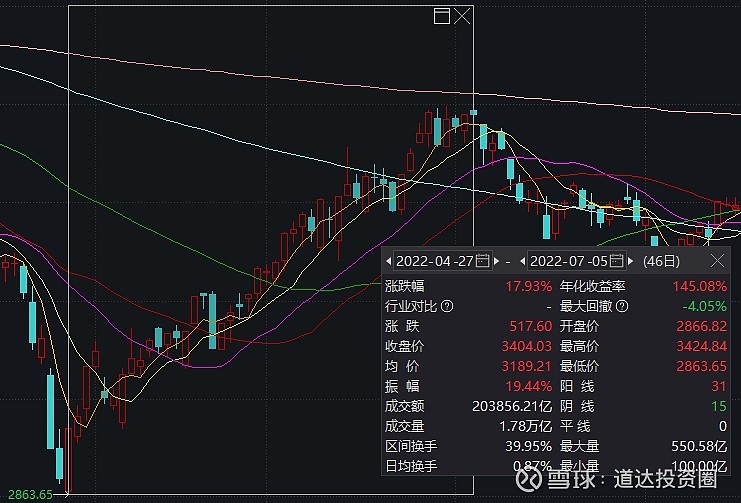Open calendar picker for start date 2022-04-27

[x=483, y=260]
